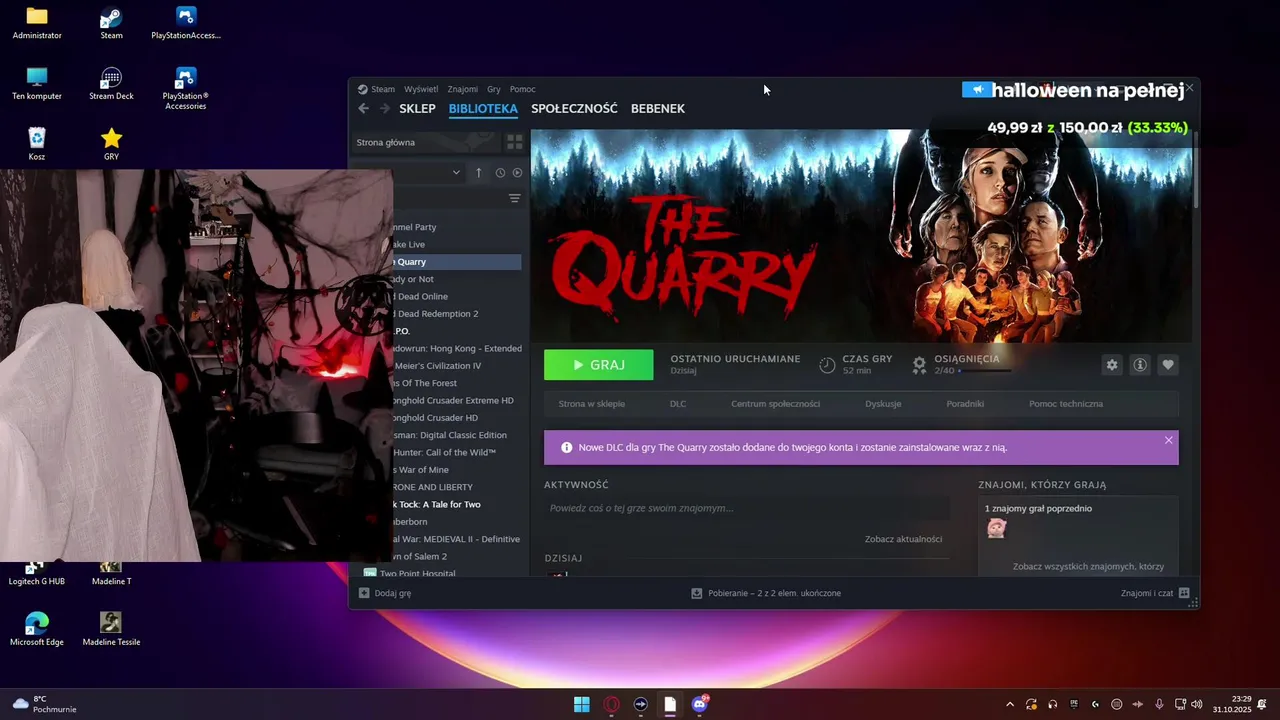The width and height of the screenshot is (1280, 720).
Task: Open Poradniki link
Action: (965, 404)
